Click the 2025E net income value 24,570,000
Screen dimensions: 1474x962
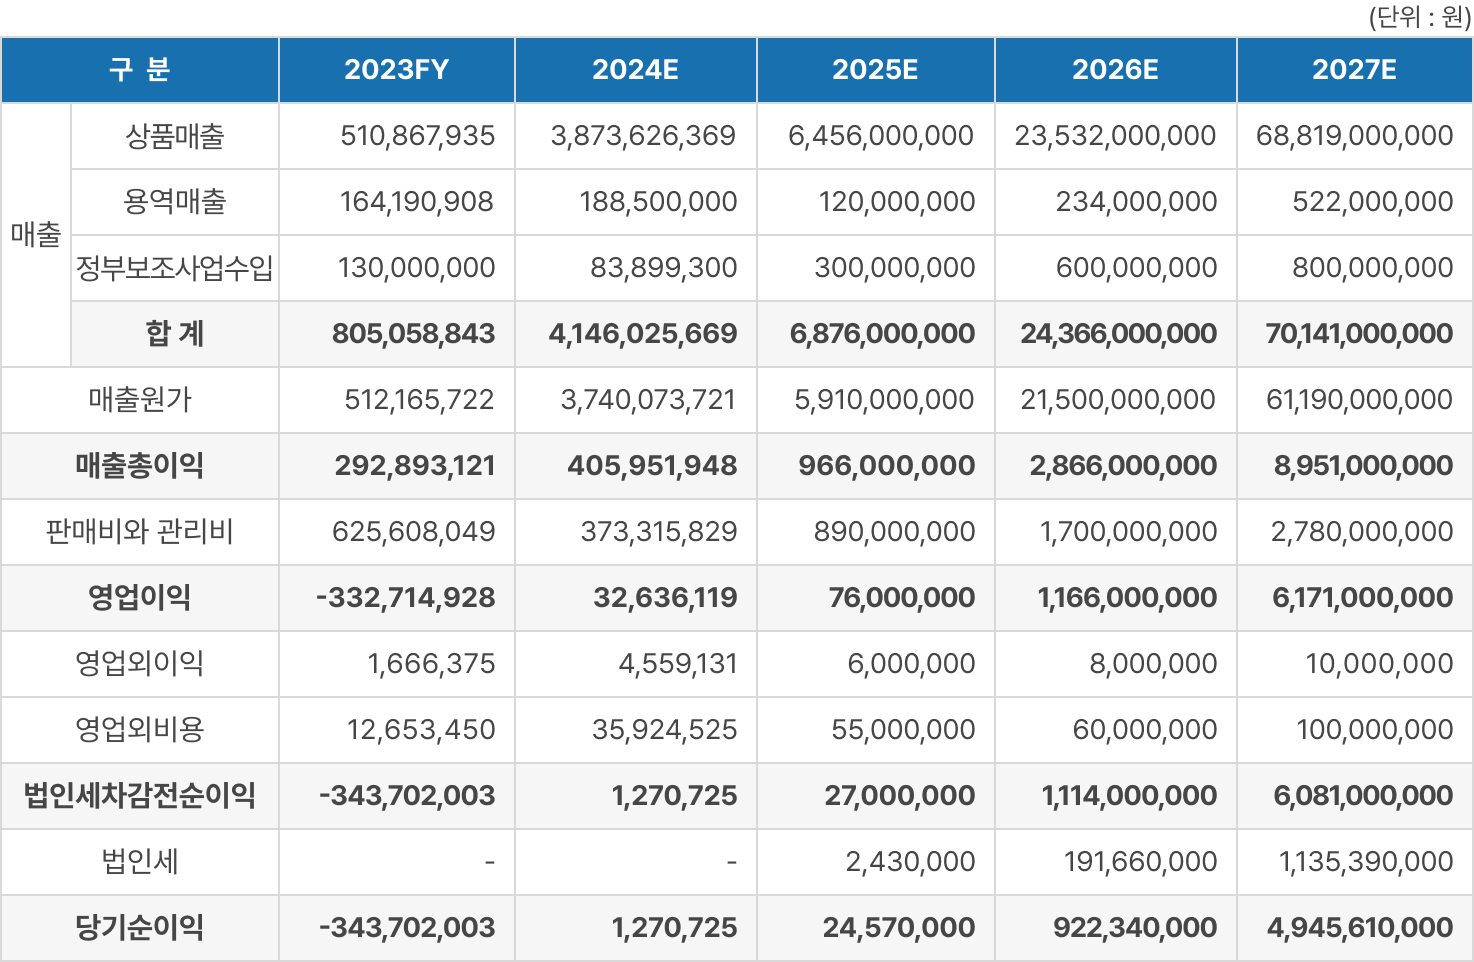pos(898,928)
